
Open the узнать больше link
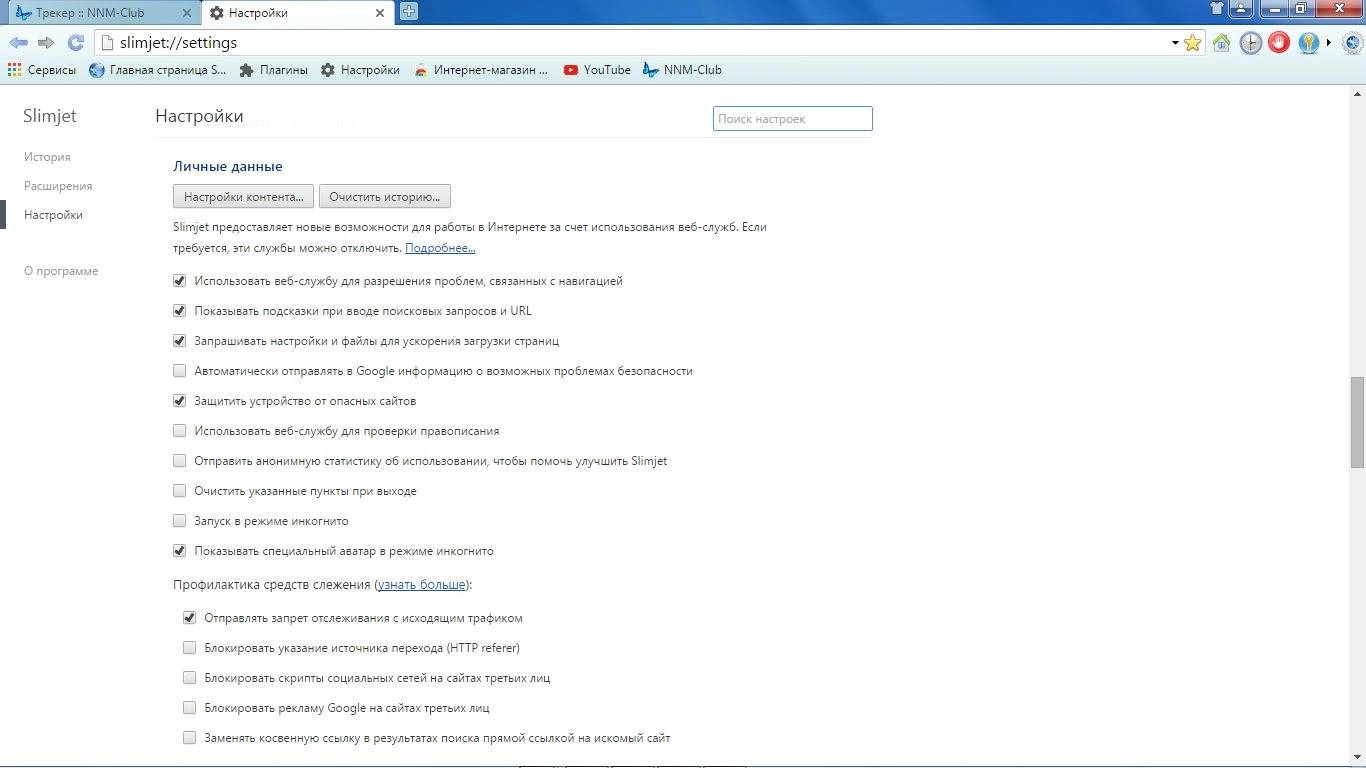[421, 584]
